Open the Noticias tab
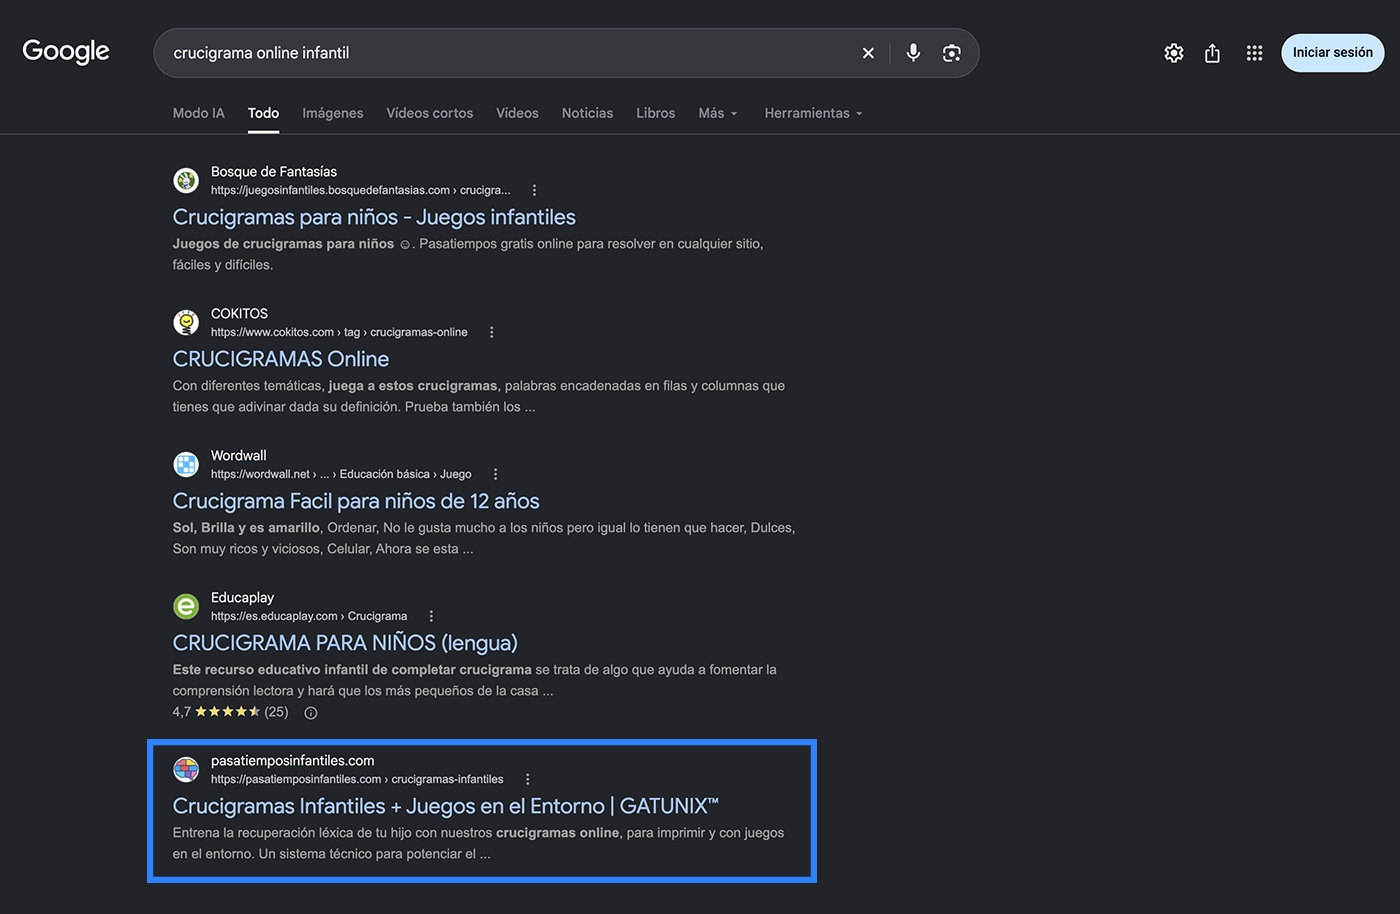 coord(587,113)
